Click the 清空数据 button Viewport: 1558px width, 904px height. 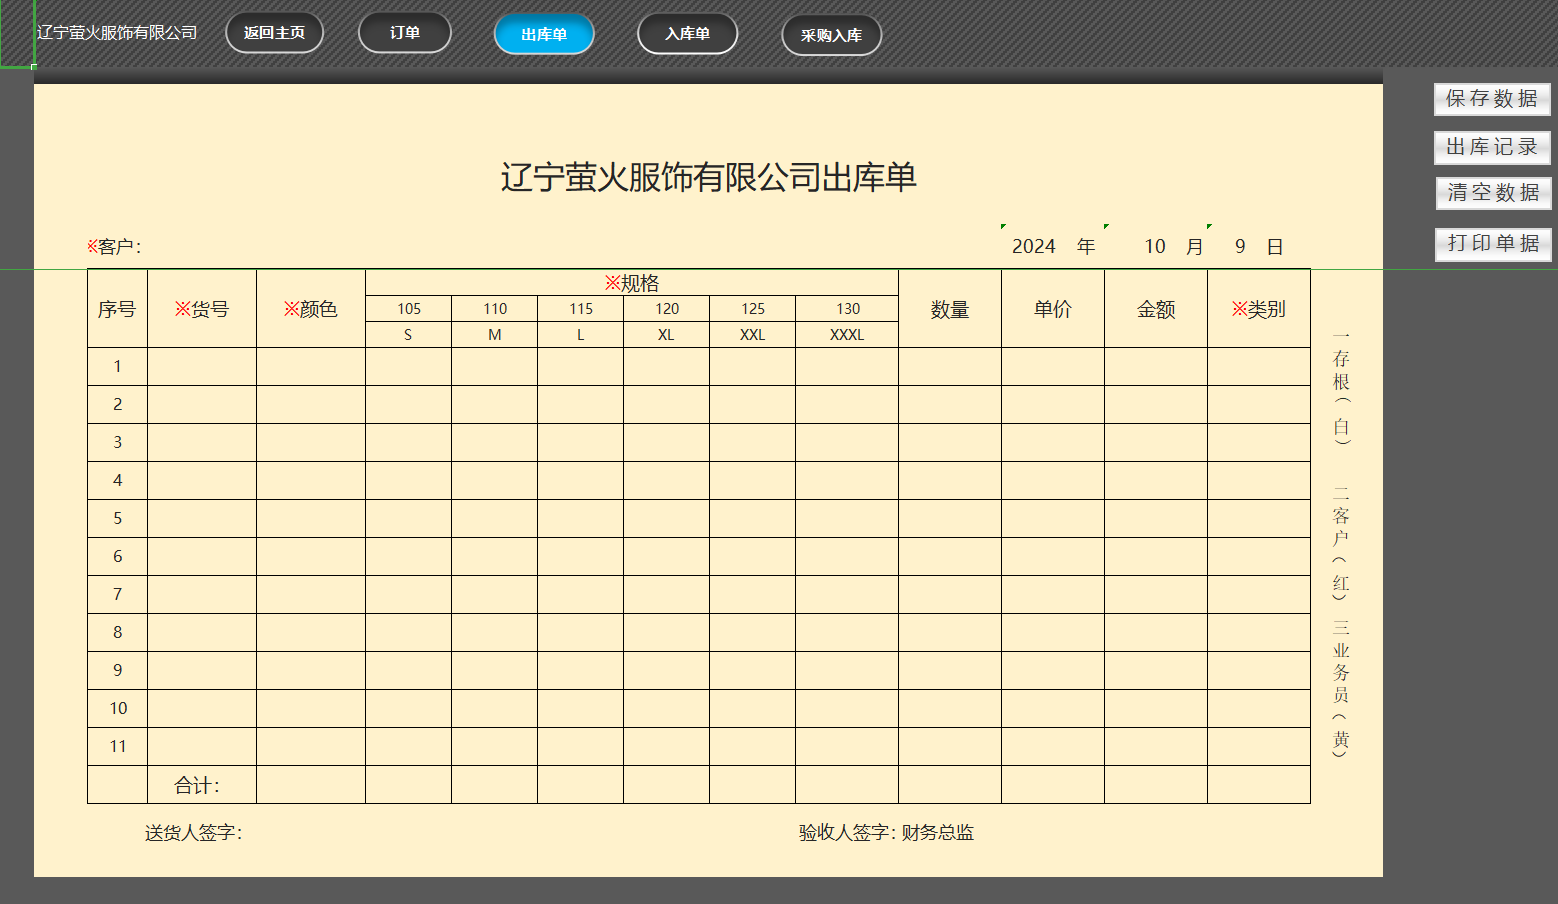point(1493,193)
